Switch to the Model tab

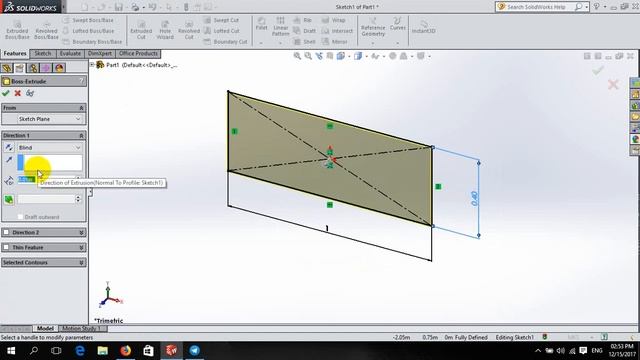tap(45, 328)
